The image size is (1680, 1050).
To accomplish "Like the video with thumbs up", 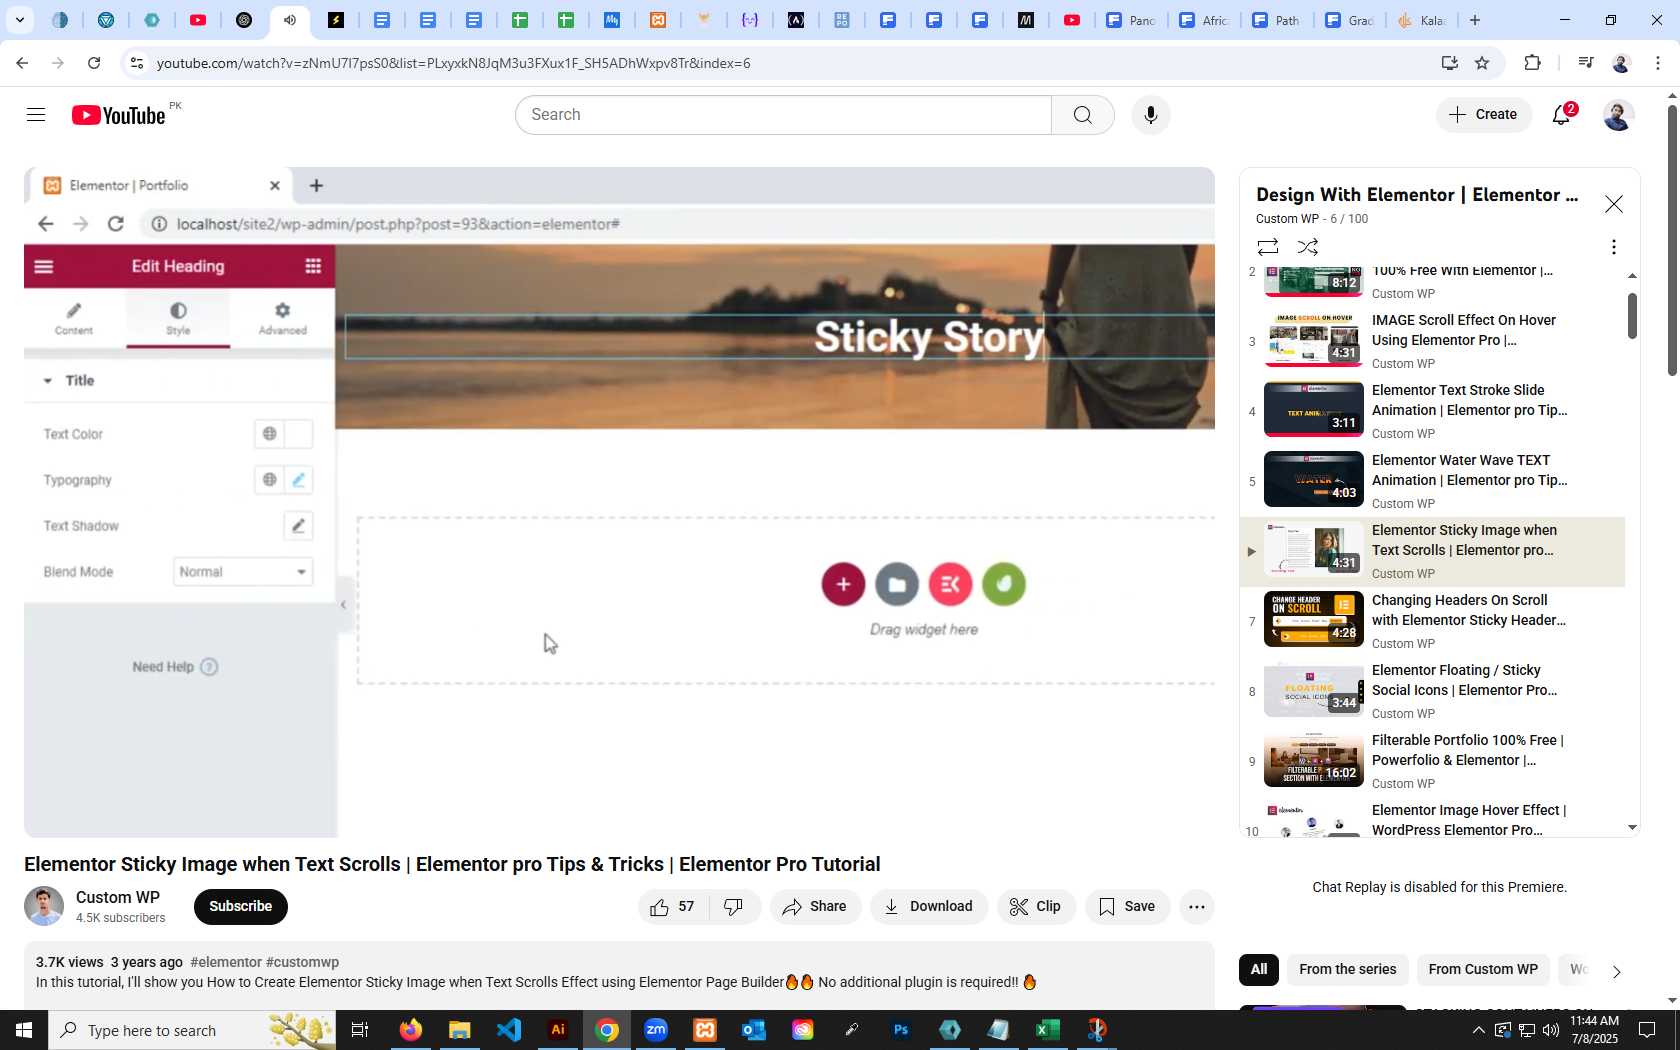I will tap(673, 907).
